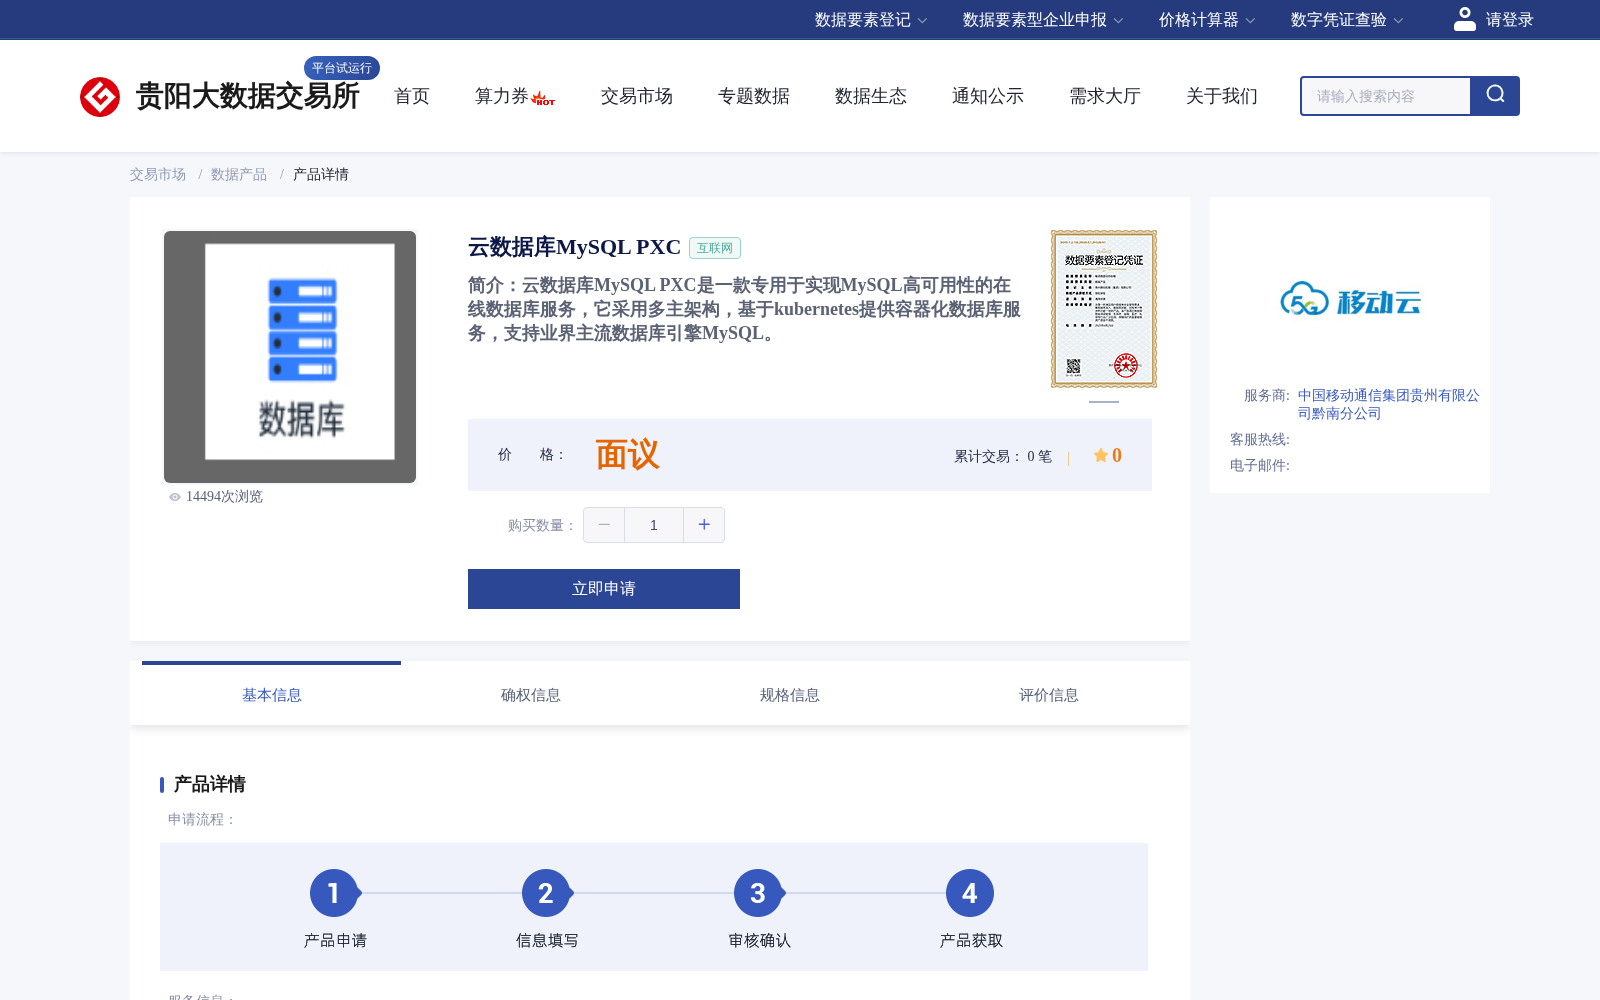
Task: Click the 累计交易：0 笔 text
Action: [x=1003, y=456]
